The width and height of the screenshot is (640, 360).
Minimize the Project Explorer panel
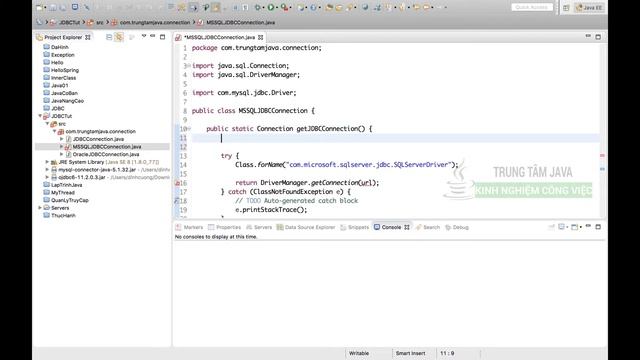click(153, 36)
